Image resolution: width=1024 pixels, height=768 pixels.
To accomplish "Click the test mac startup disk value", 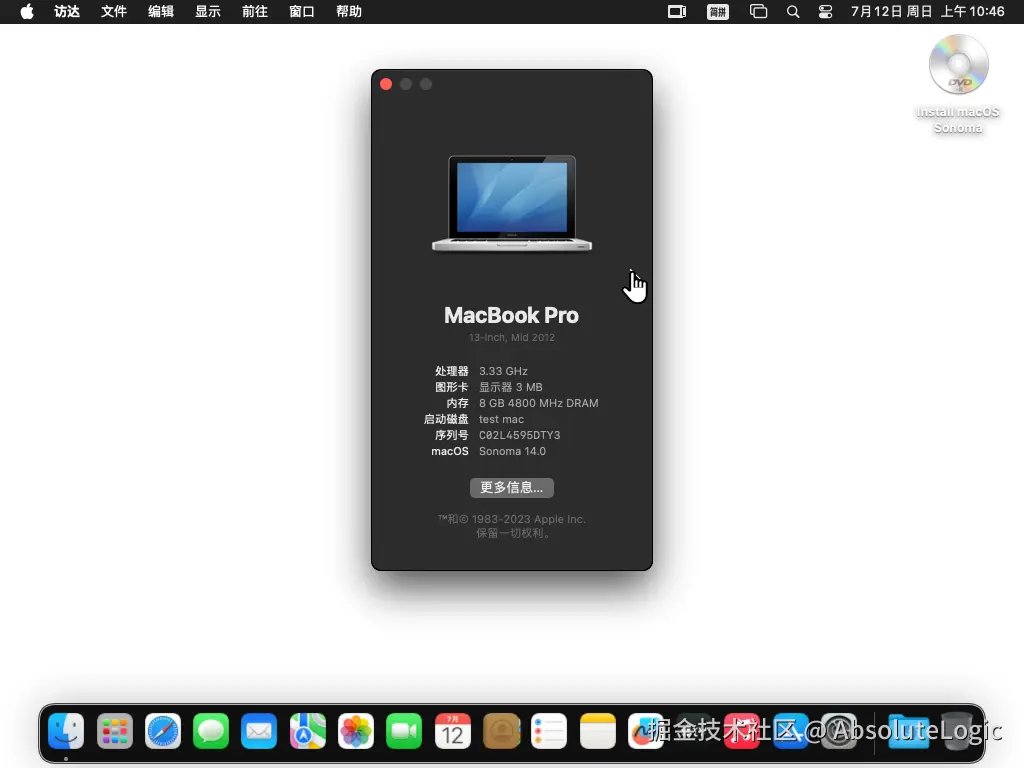I will [x=501, y=419].
